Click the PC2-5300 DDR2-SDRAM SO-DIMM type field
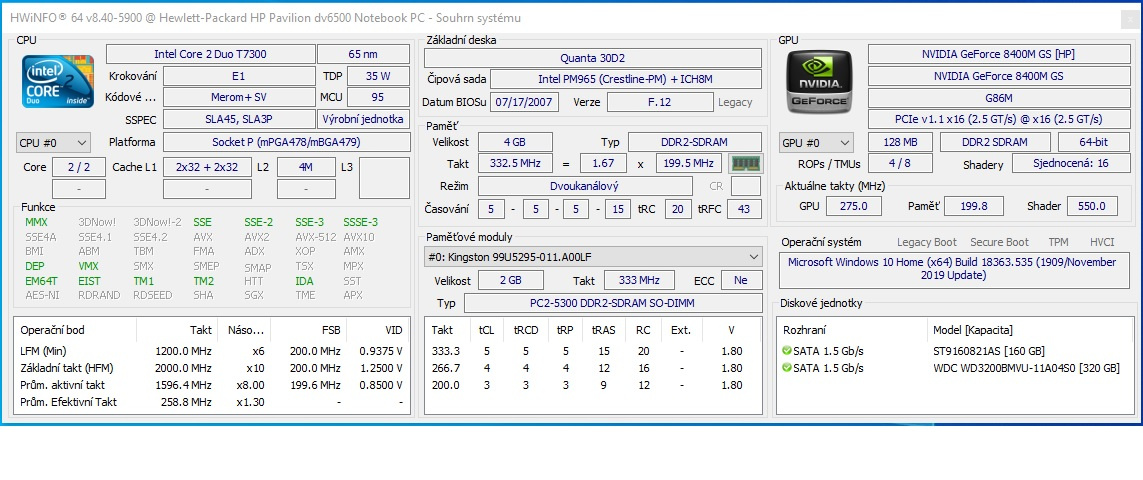Viewport: 1143px width, 480px height. point(613,303)
